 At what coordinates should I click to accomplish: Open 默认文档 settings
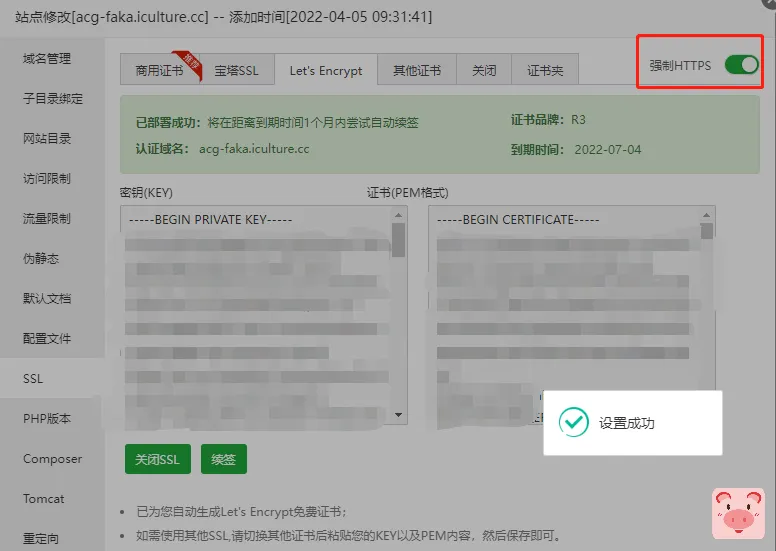click(47, 299)
